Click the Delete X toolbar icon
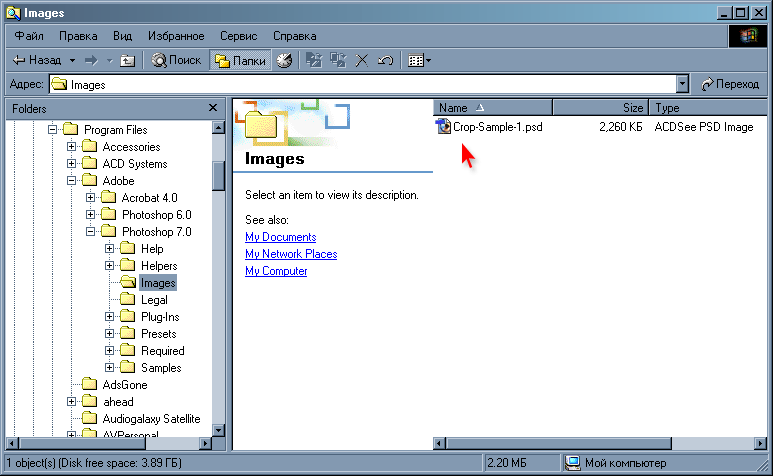The height and width of the screenshot is (476, 773). coord(362,61)
